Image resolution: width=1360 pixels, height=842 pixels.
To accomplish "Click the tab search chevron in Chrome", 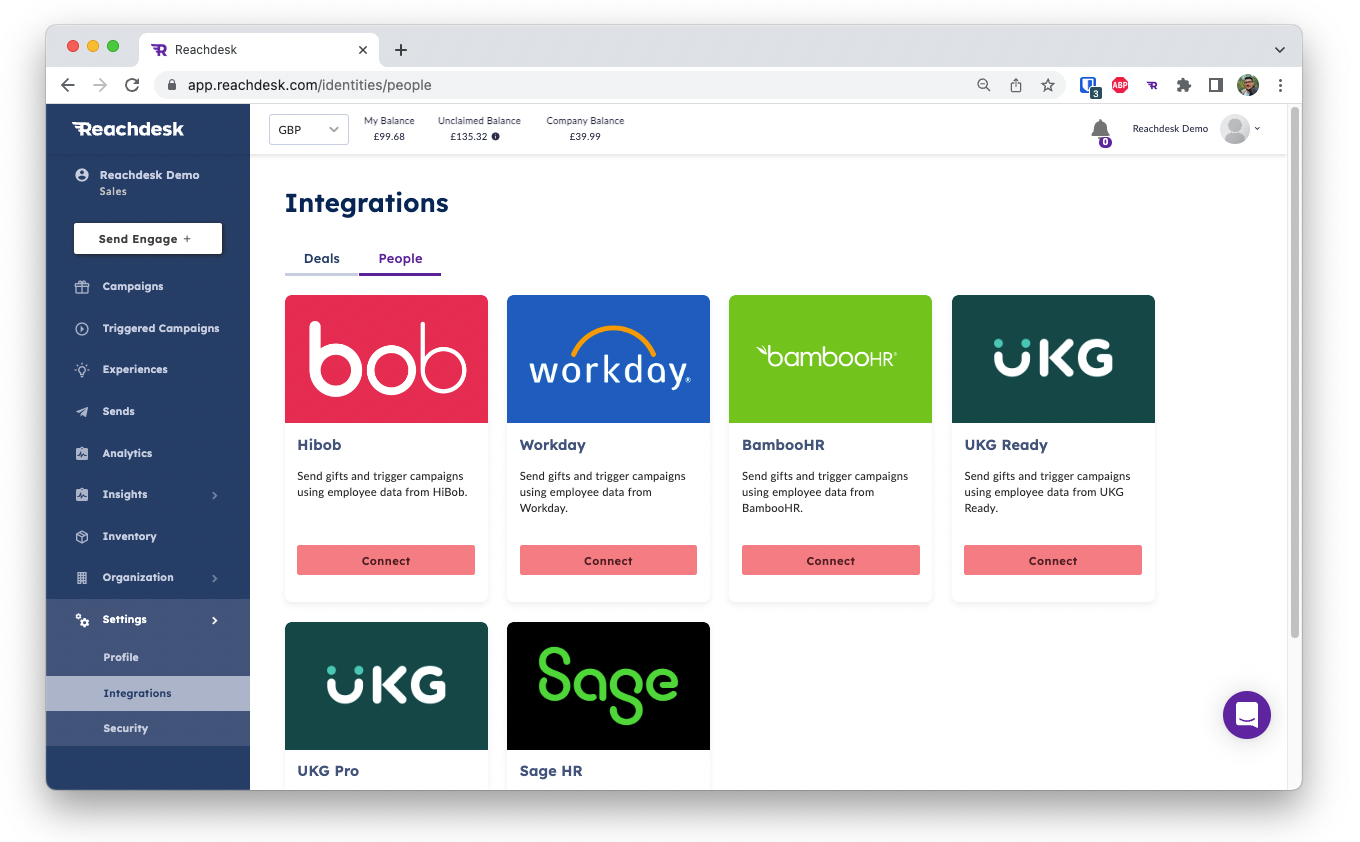I will tap(1280, 49).
